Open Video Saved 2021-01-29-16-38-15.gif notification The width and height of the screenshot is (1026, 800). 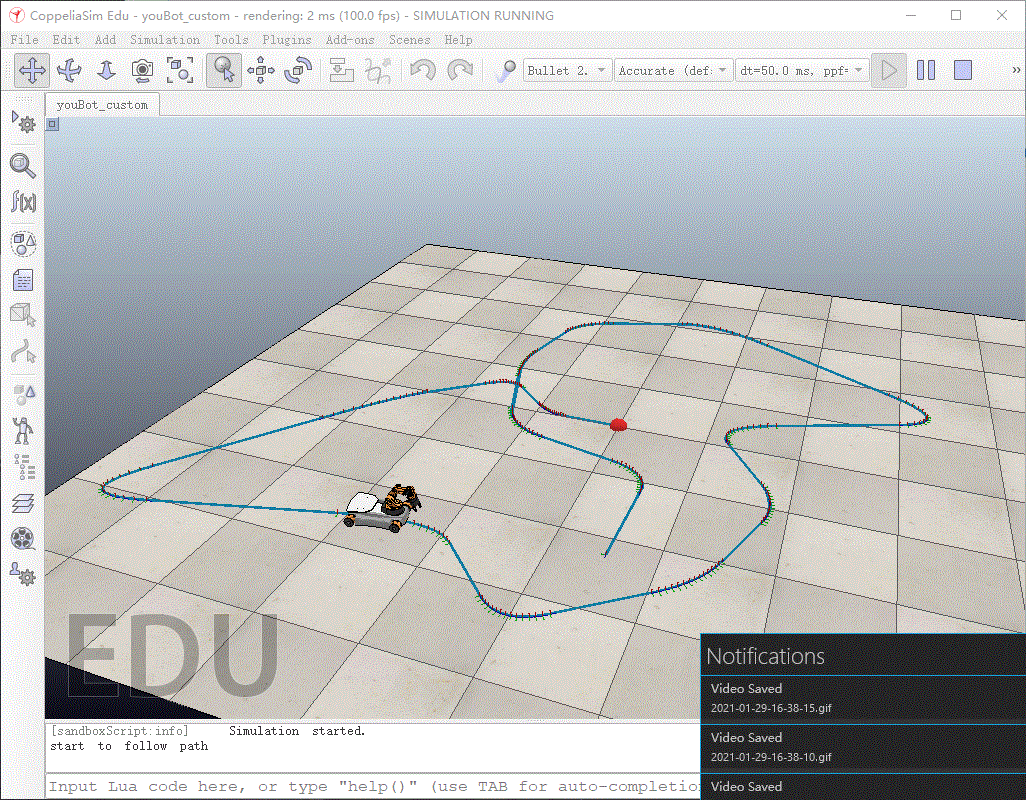(863, 699)
